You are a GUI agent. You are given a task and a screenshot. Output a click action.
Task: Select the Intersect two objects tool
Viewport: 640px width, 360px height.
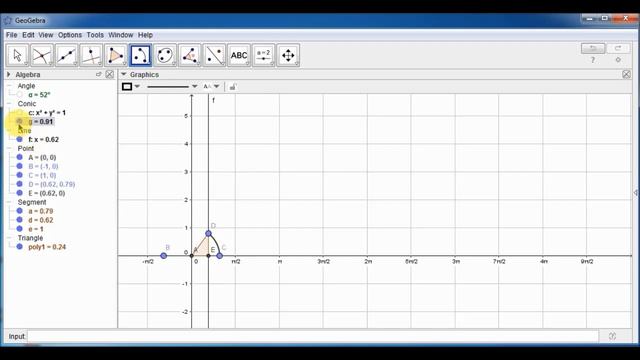42,55
